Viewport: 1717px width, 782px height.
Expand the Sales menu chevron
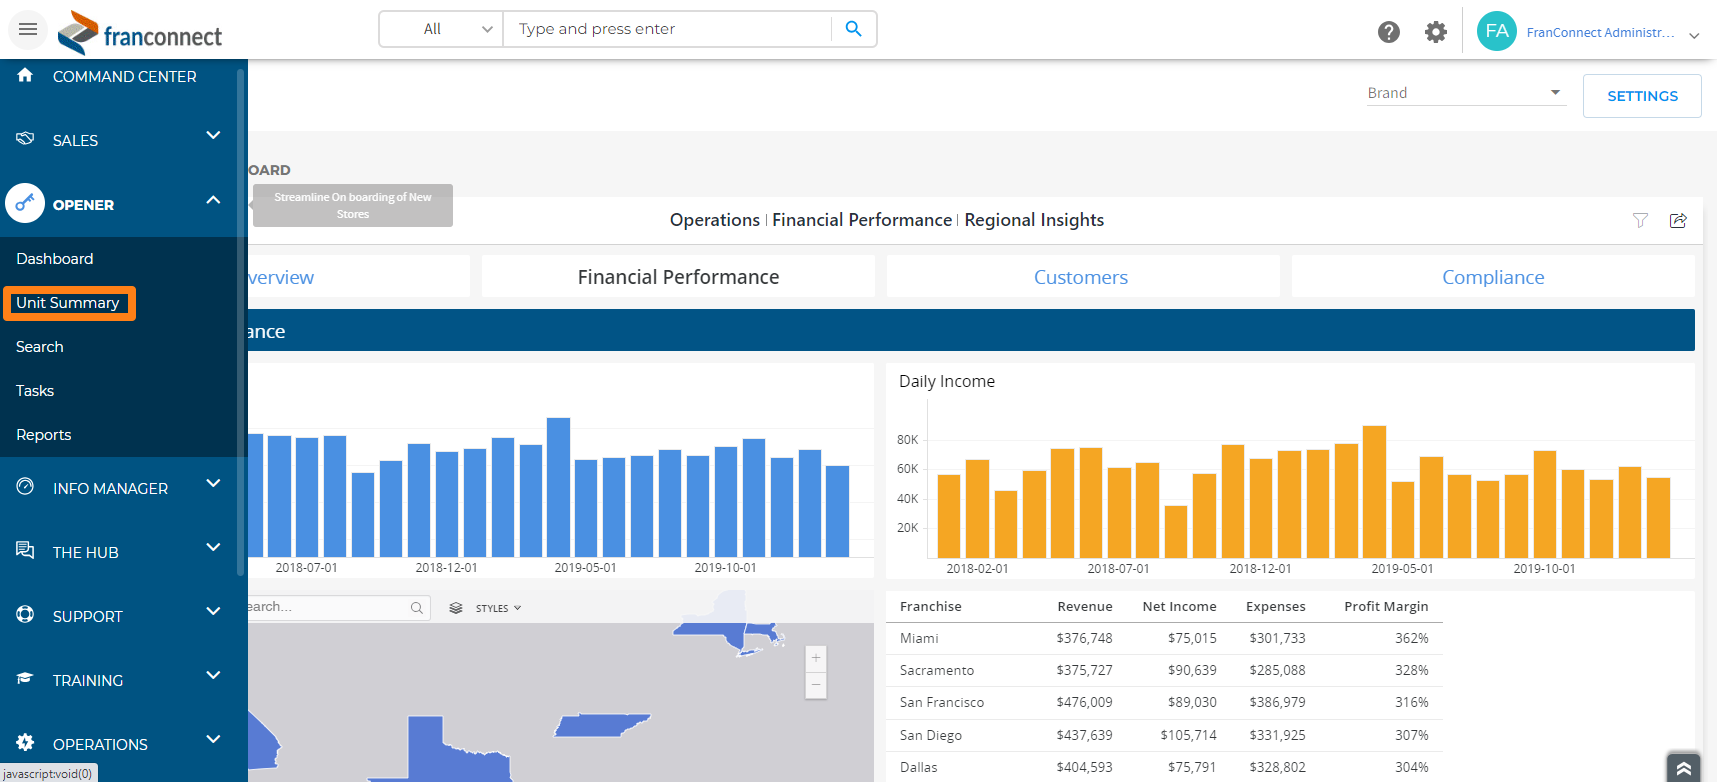click(213, 135)
